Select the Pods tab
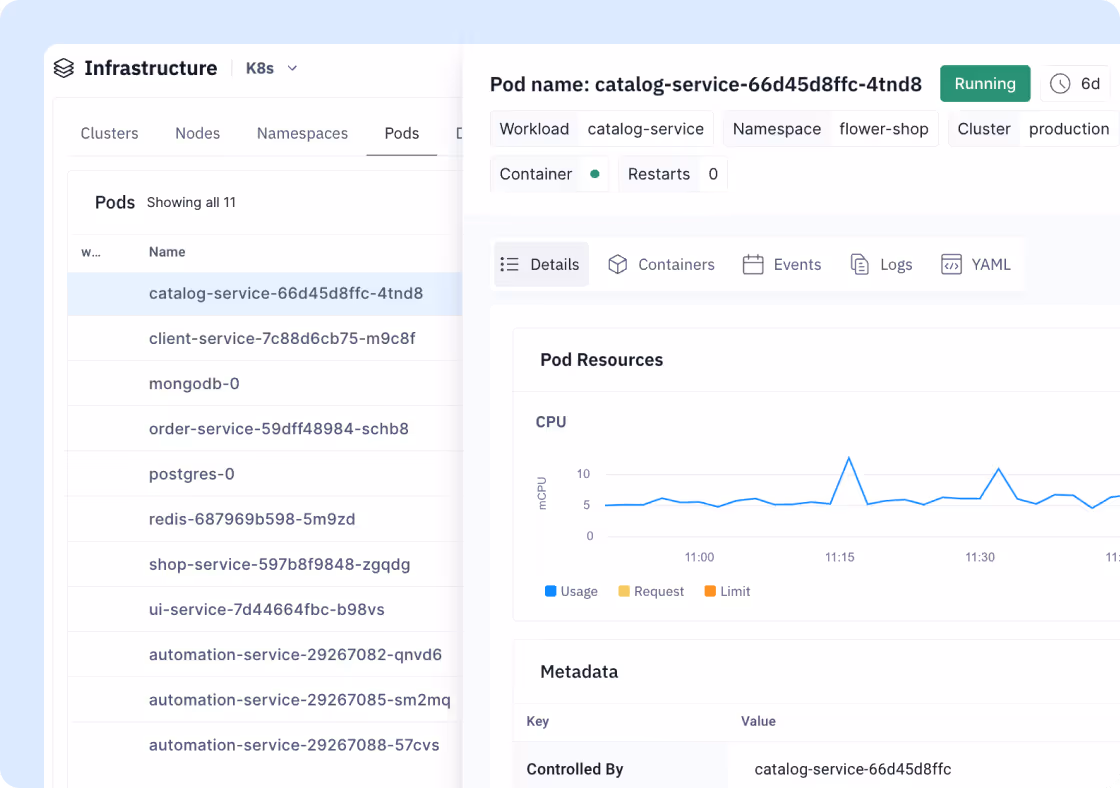 click(x=401, y=134)
